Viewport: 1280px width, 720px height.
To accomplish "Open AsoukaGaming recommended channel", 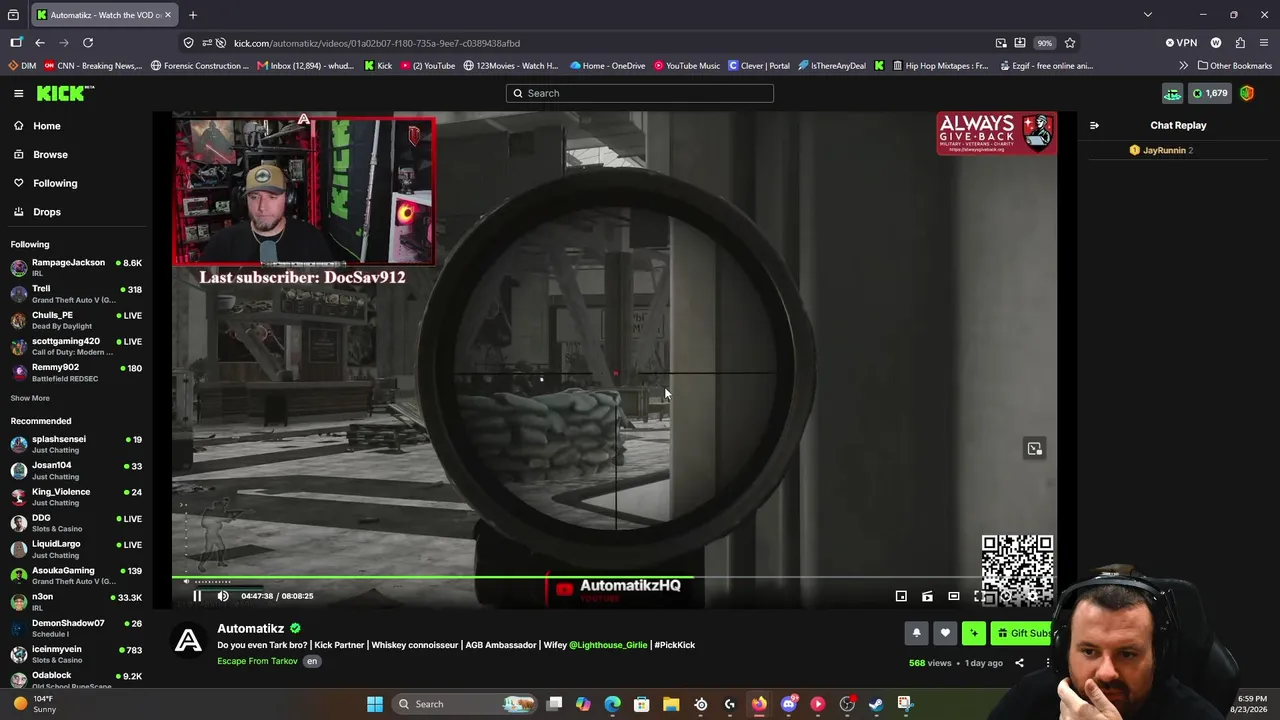I will [76, 575].
